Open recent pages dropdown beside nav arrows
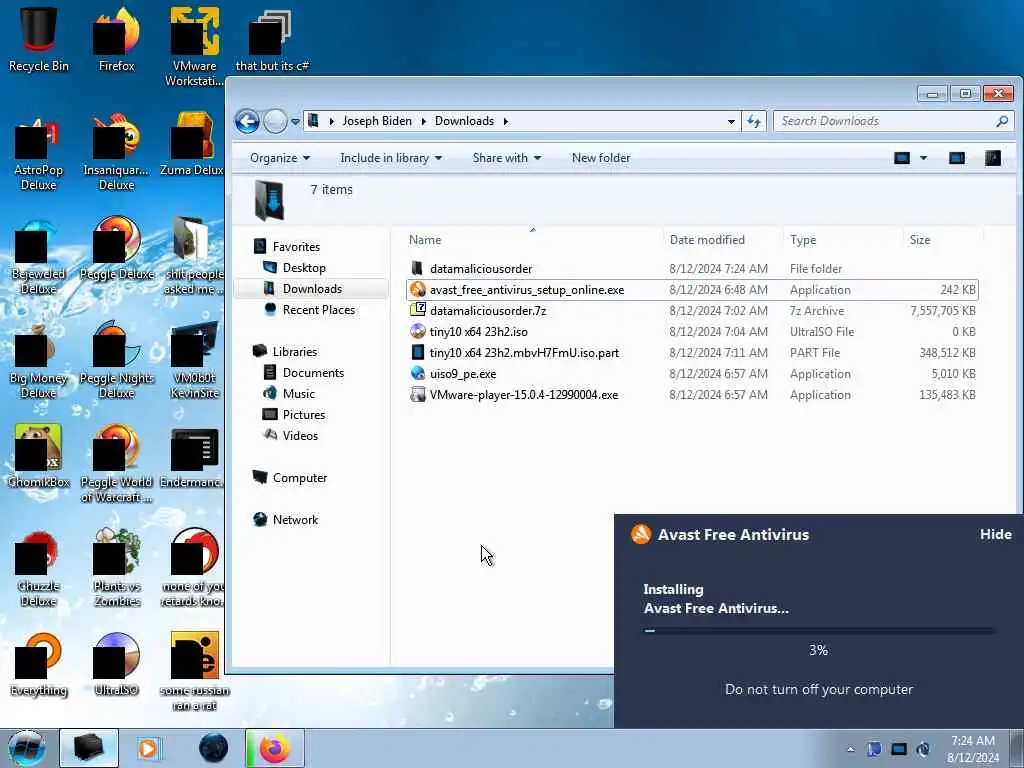Image resolution: width=1024 pixels, height=768 pixels. click(295, 121)
